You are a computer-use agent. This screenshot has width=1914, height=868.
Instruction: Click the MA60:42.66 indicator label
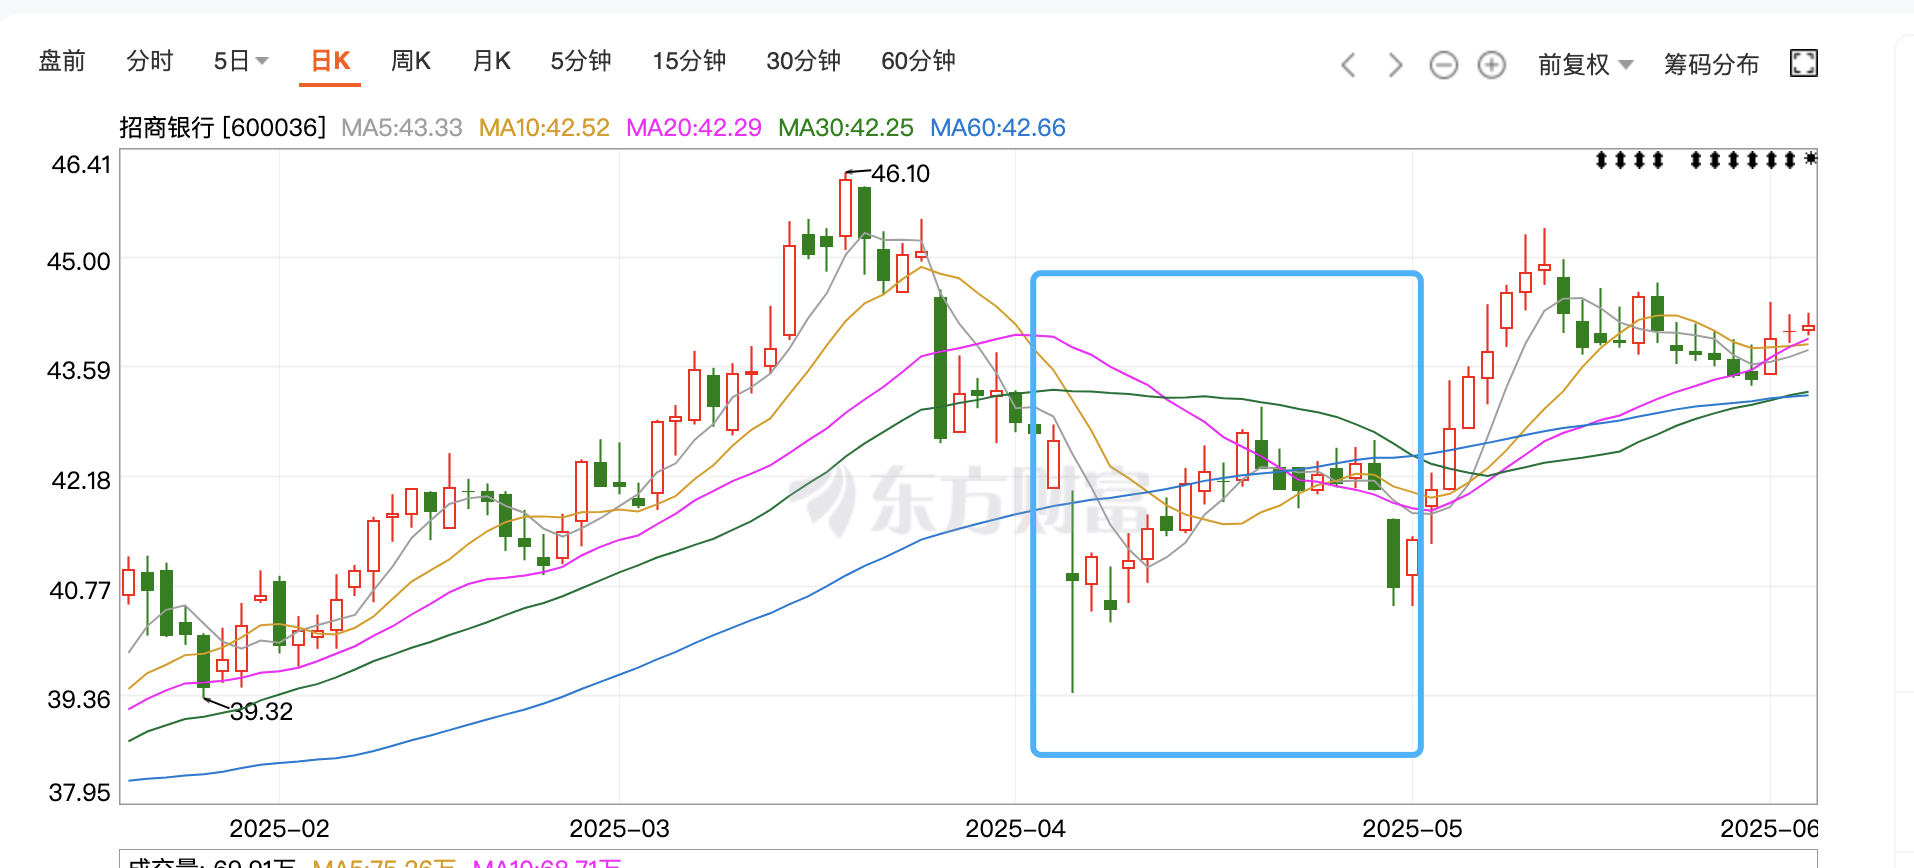click(x=998, y=128)
